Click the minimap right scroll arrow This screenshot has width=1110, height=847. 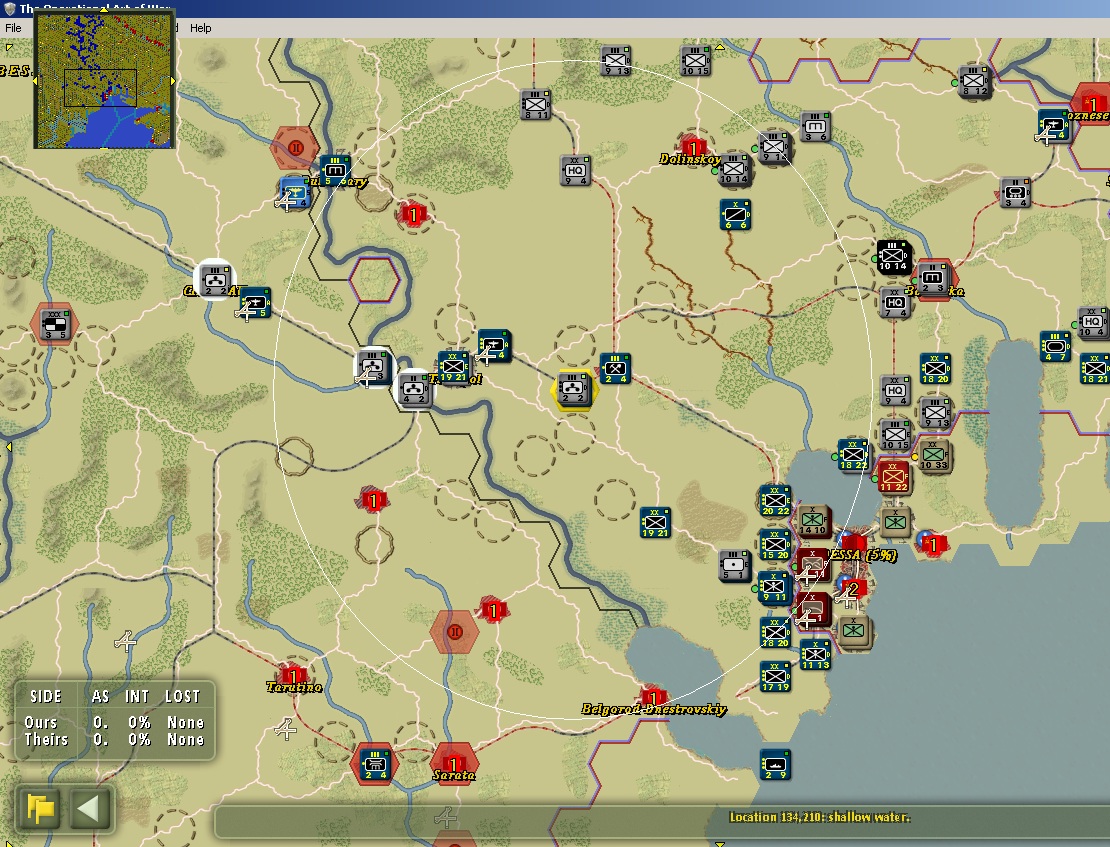(x=173, y=81)
